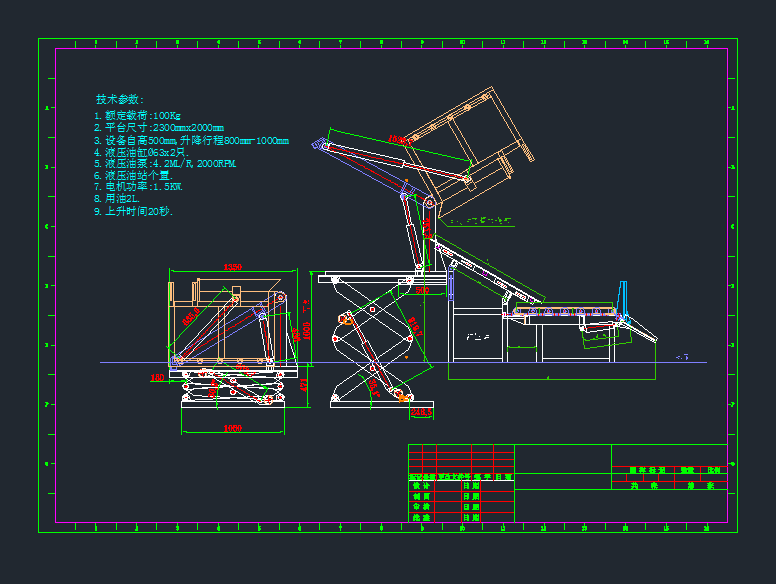Select the 1060 base dimension
The height and width of the screenshot is (584, 776).
[232, 429]
